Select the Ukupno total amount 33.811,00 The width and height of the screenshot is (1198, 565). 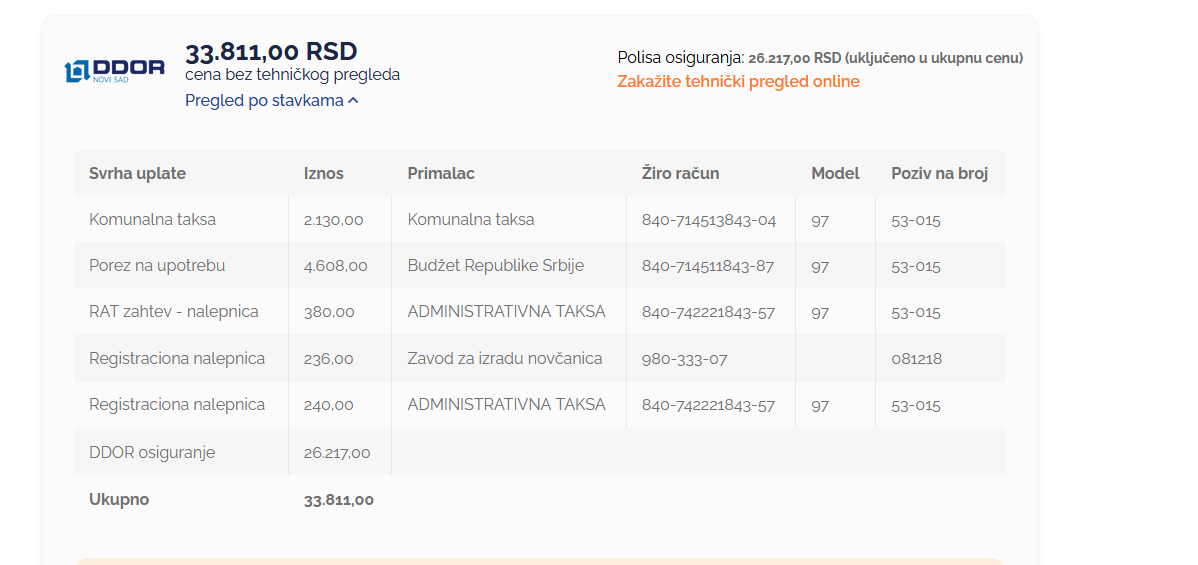tap(339, 500)
